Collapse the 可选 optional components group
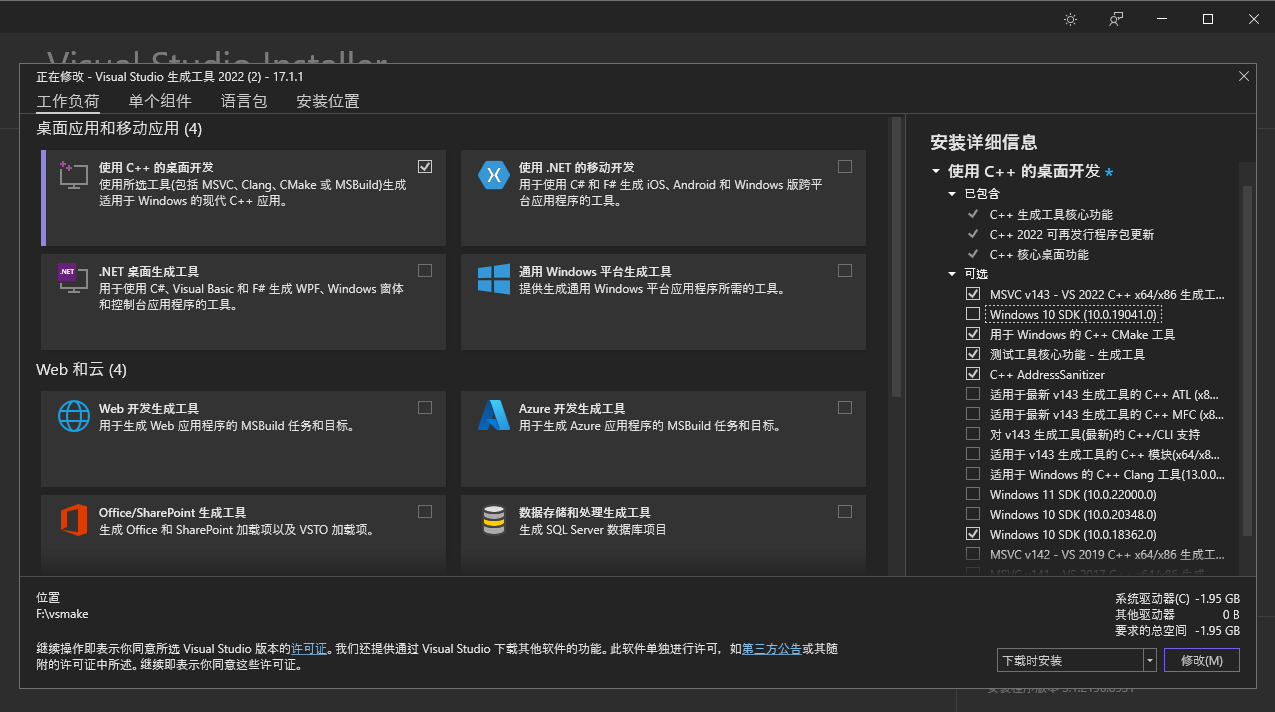The width and height of the screenshot is (1275, 712). 953,274
